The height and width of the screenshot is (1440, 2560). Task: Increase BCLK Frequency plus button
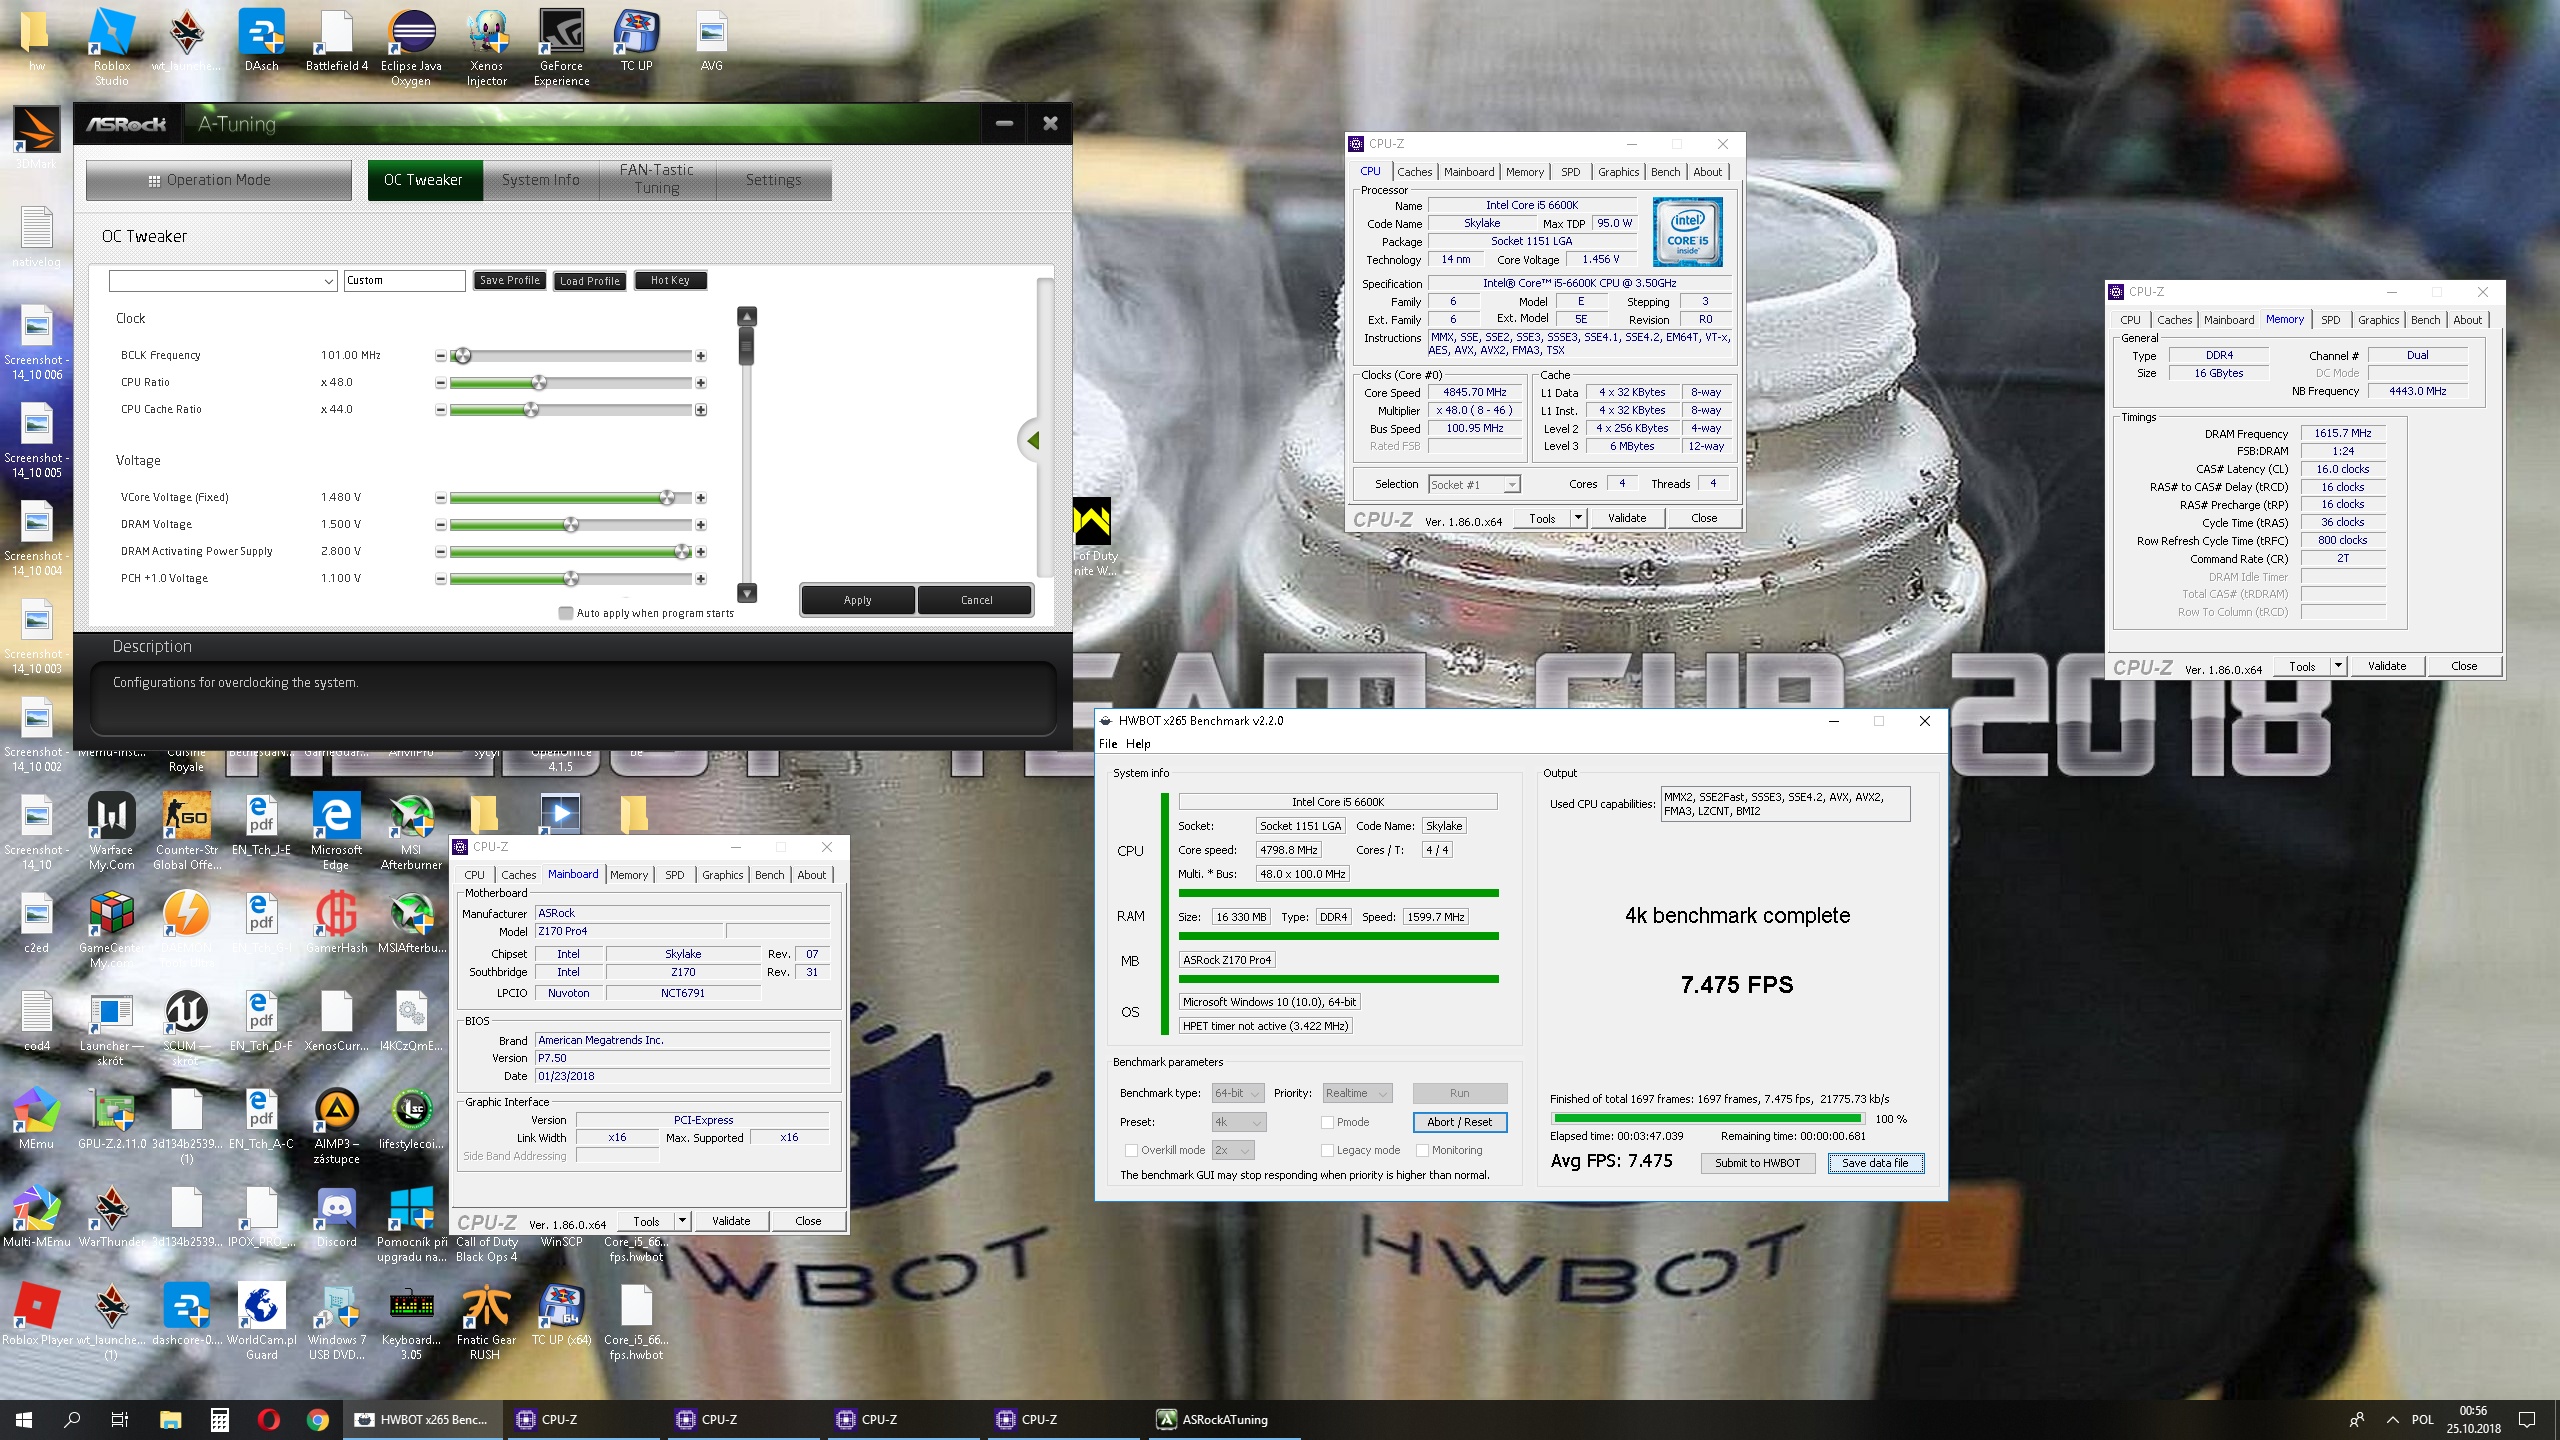point(701,356)
